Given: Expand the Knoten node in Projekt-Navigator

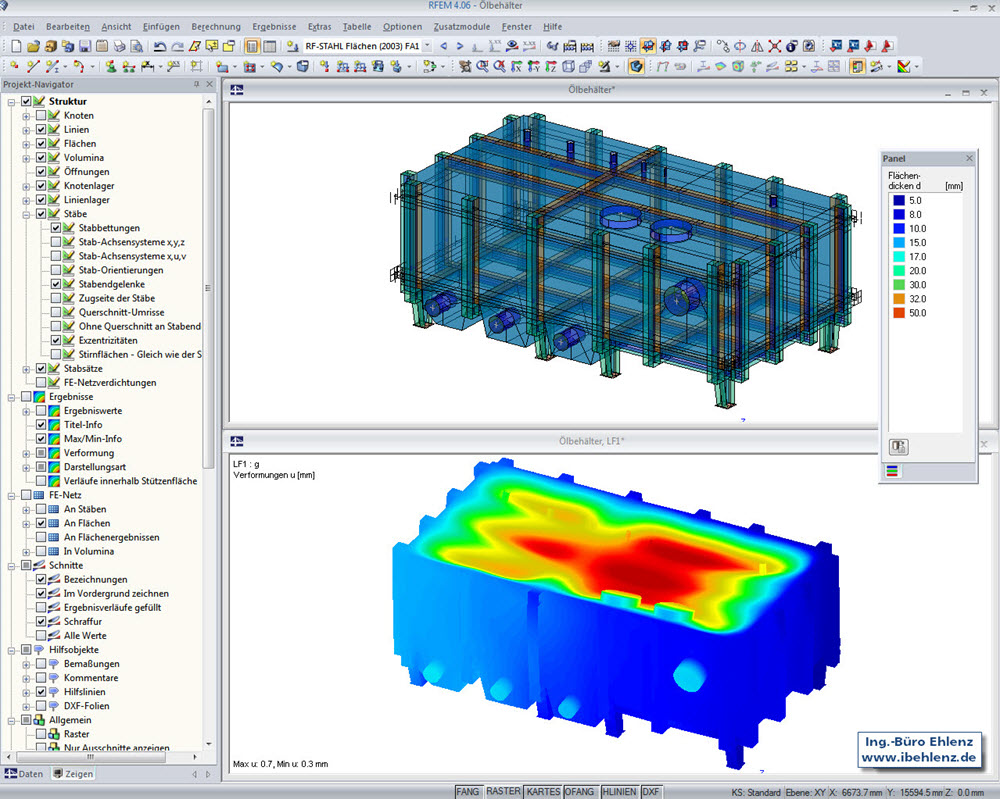Looking at the screenshot, I should tap(26, 115).
